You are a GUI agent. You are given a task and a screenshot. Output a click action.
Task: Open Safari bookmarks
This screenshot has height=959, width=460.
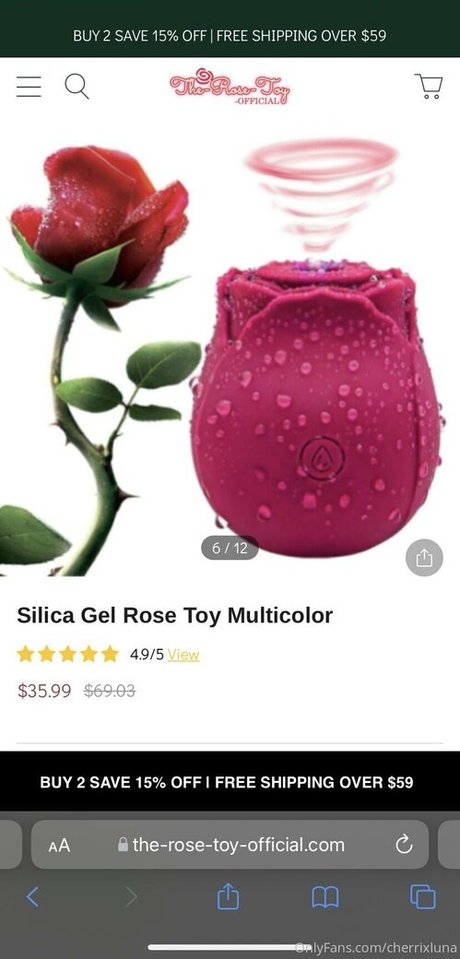(325, 898)
